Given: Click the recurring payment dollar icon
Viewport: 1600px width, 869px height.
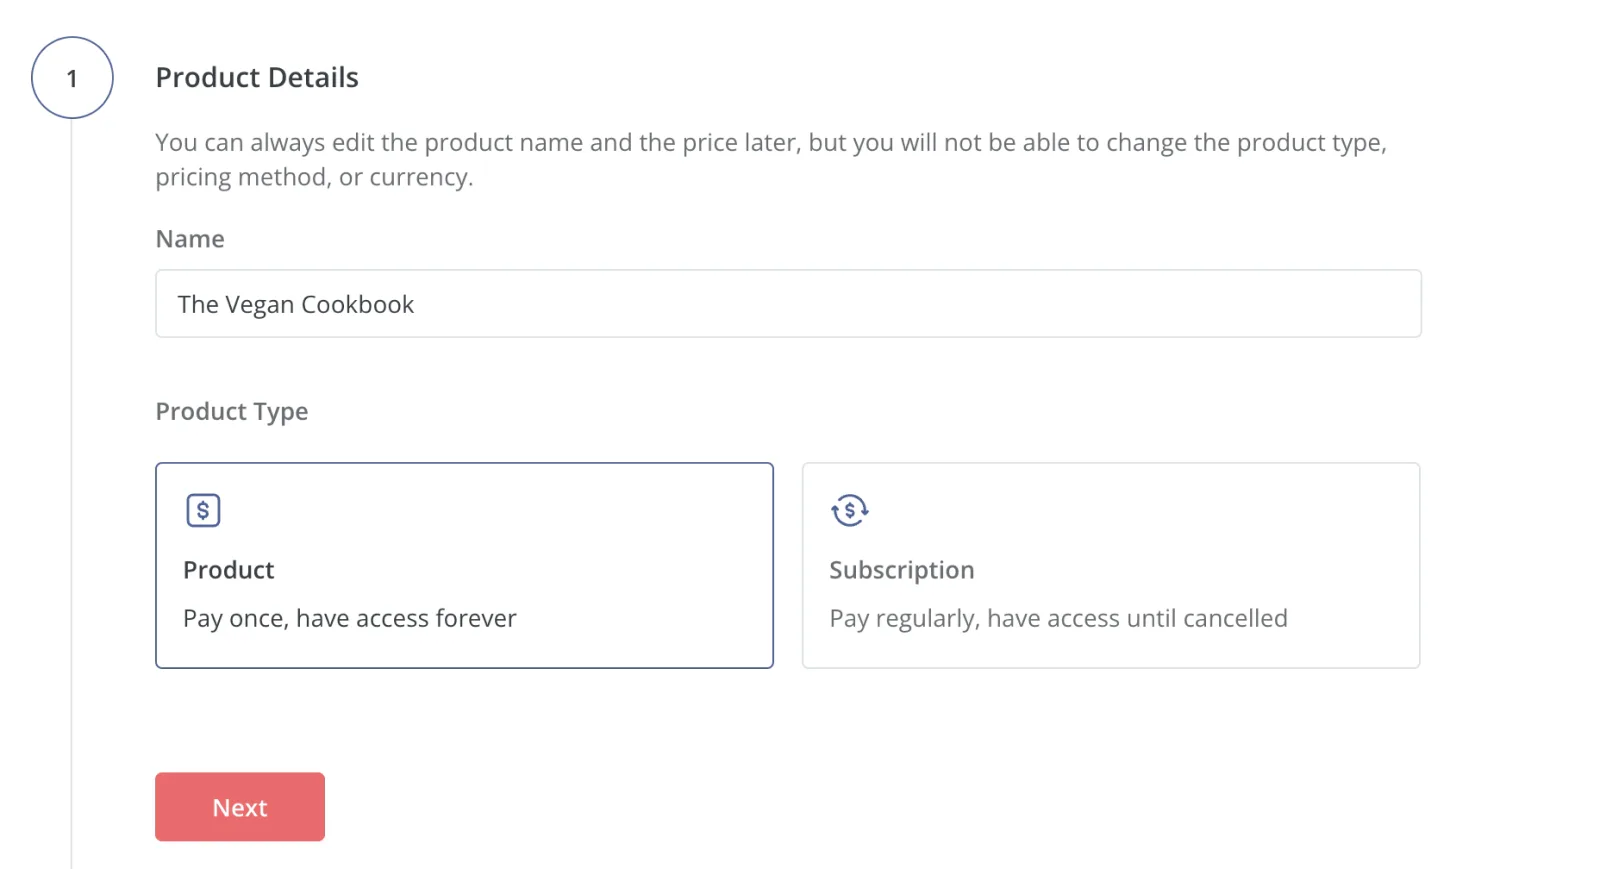Looking at the screenshot, I should [x=849, y=511].
